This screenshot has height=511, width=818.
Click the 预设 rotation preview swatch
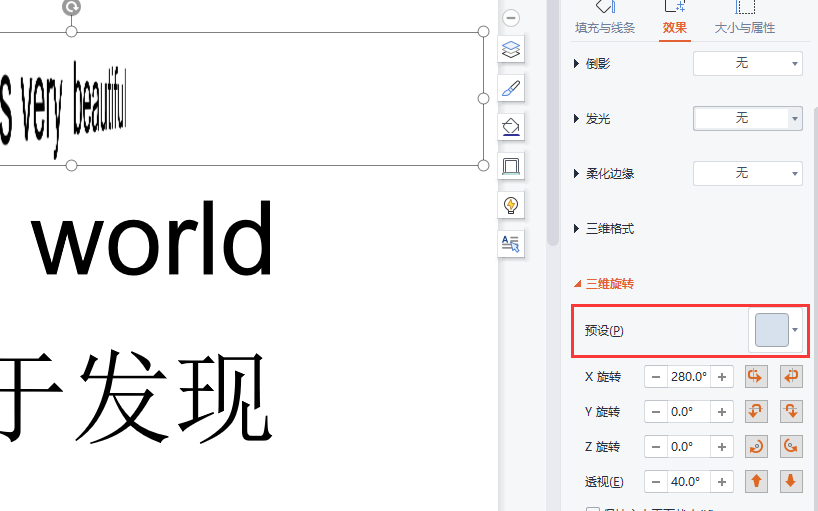pyautogui.click(x=772, y=330)
